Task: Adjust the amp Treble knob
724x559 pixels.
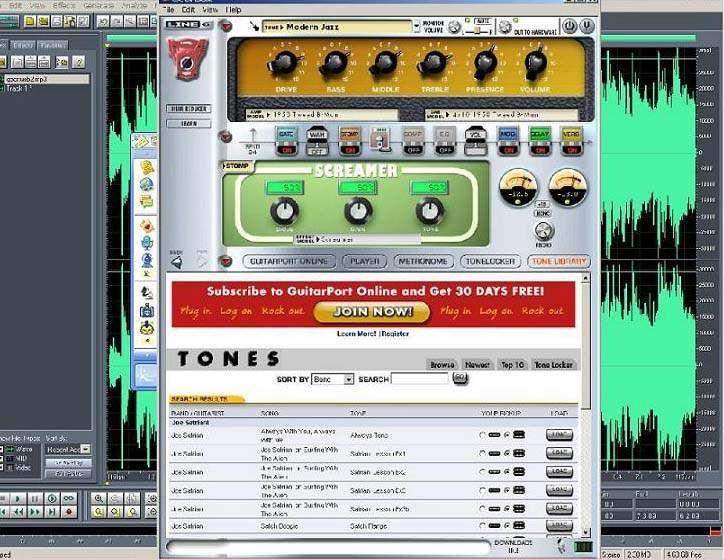Action: [434, 64]
